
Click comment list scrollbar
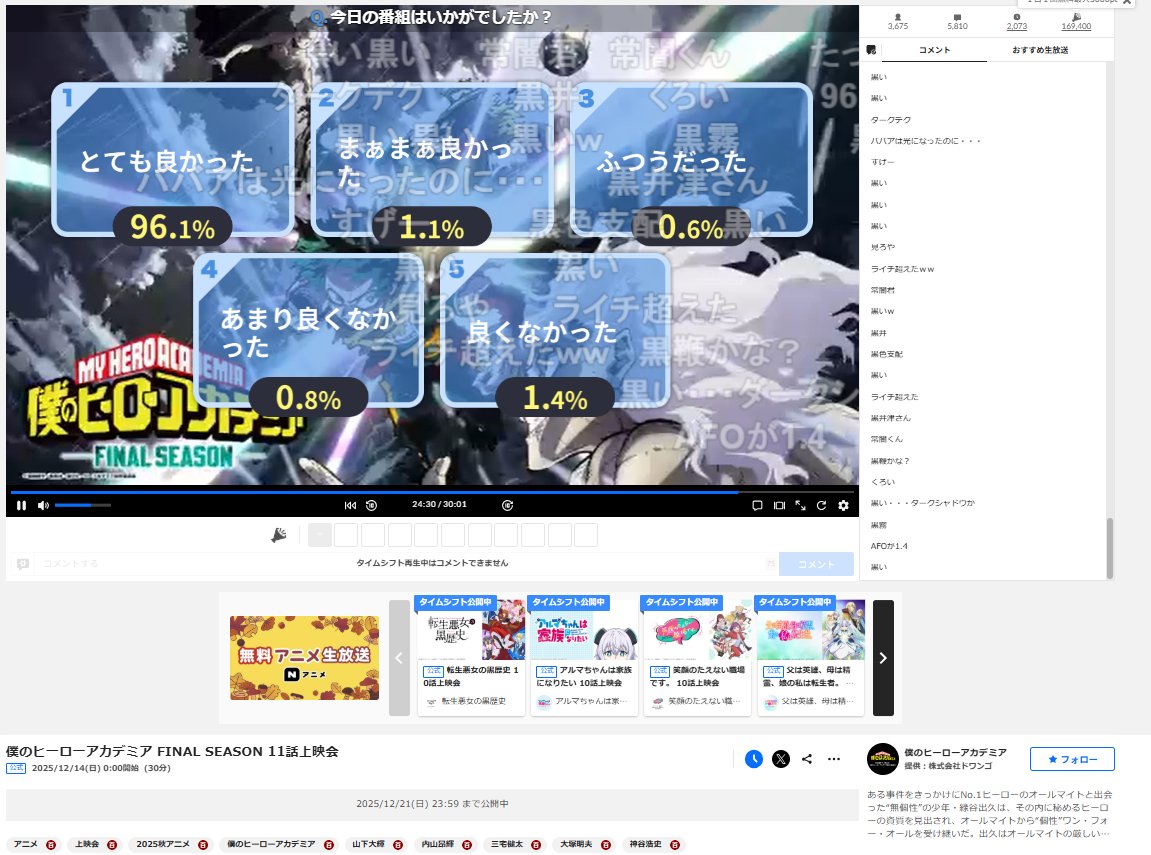[x=1110, y=548]
